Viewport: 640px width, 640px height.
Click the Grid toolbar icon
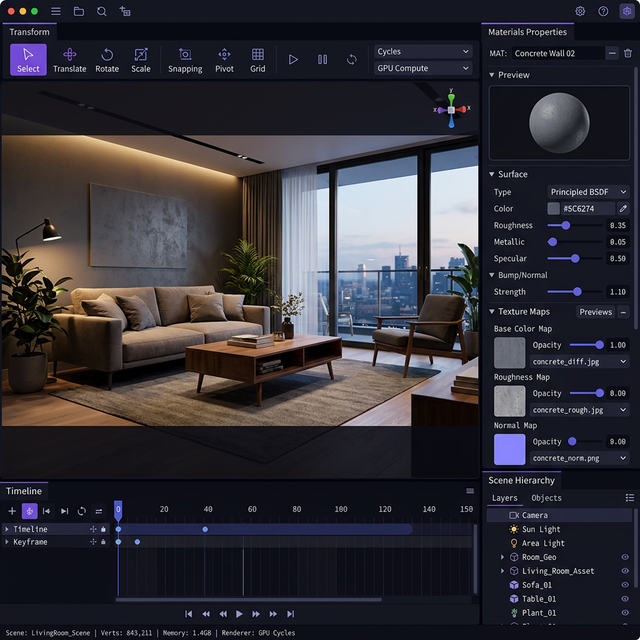click(x=258, y=59)
